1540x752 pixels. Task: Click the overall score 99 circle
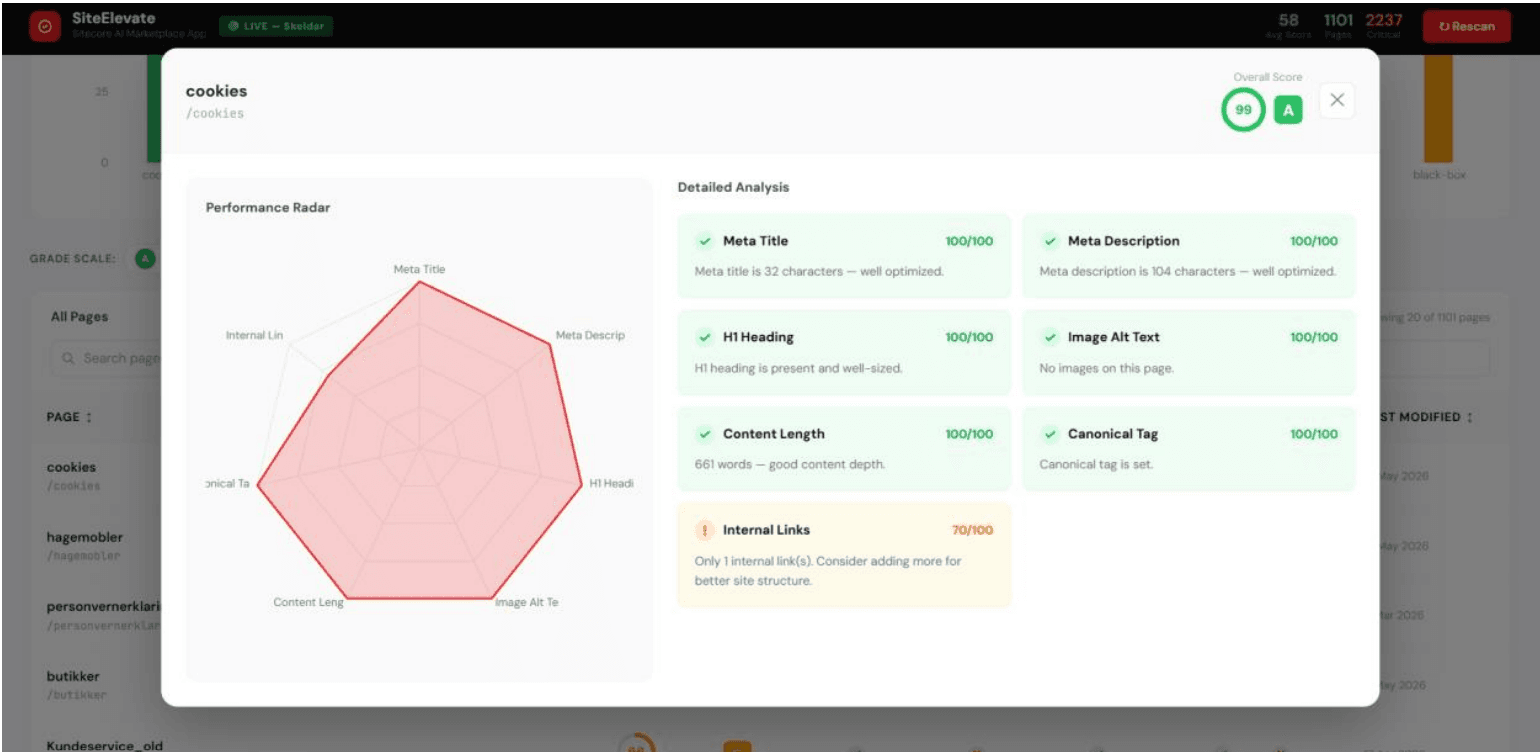click(1243, 110)
